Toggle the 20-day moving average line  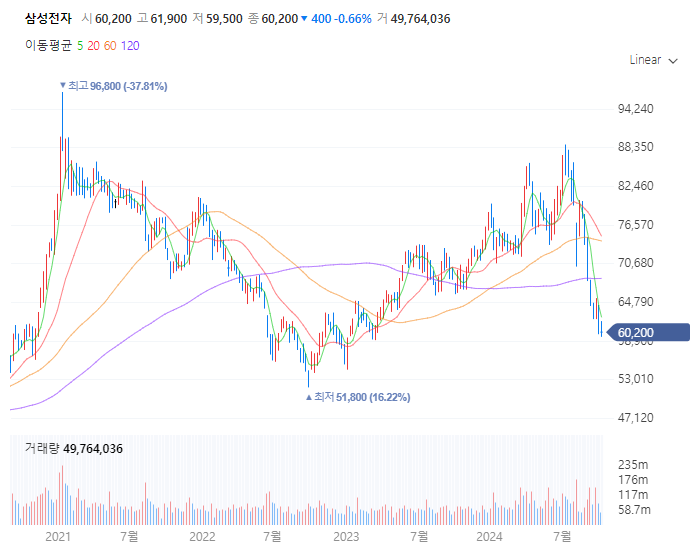pos(93,44)
